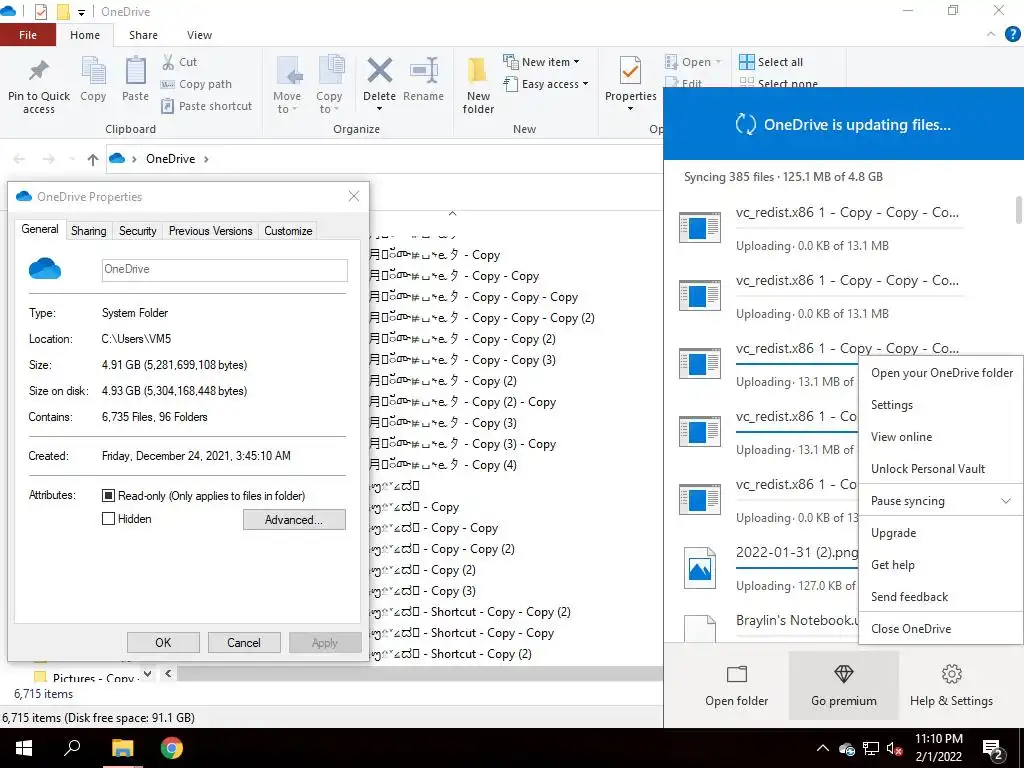The image size is (1024, 768).
Task: Click the New folder icon
Action: (x=478, y=71)
